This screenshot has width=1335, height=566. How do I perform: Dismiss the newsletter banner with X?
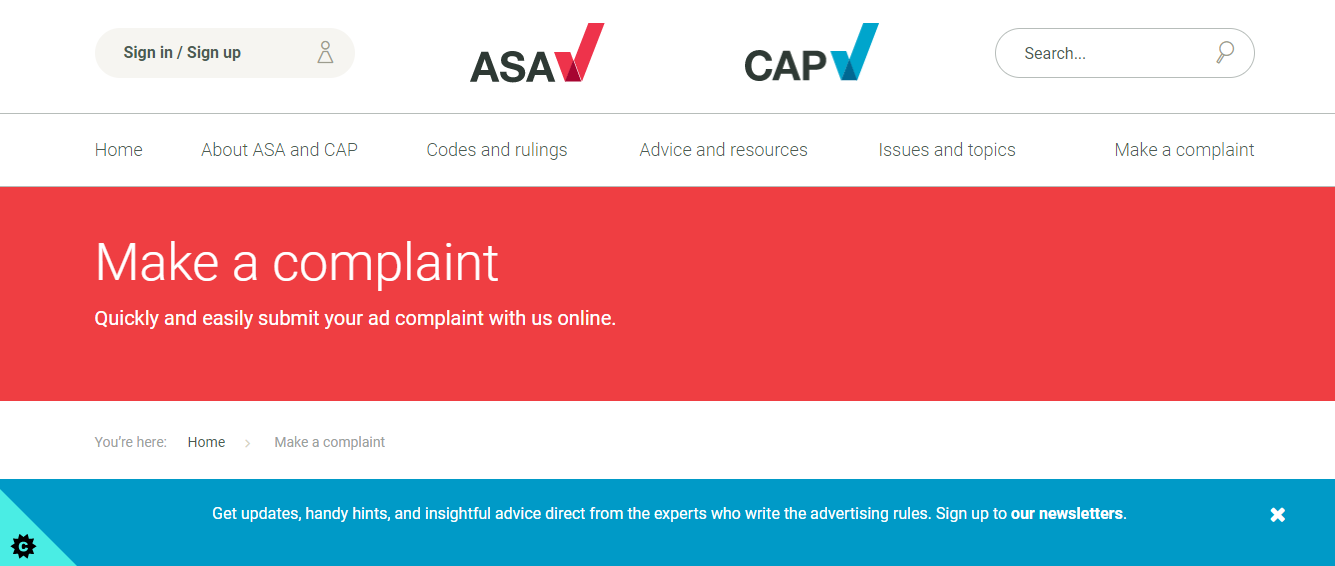tap(1277, 515)
